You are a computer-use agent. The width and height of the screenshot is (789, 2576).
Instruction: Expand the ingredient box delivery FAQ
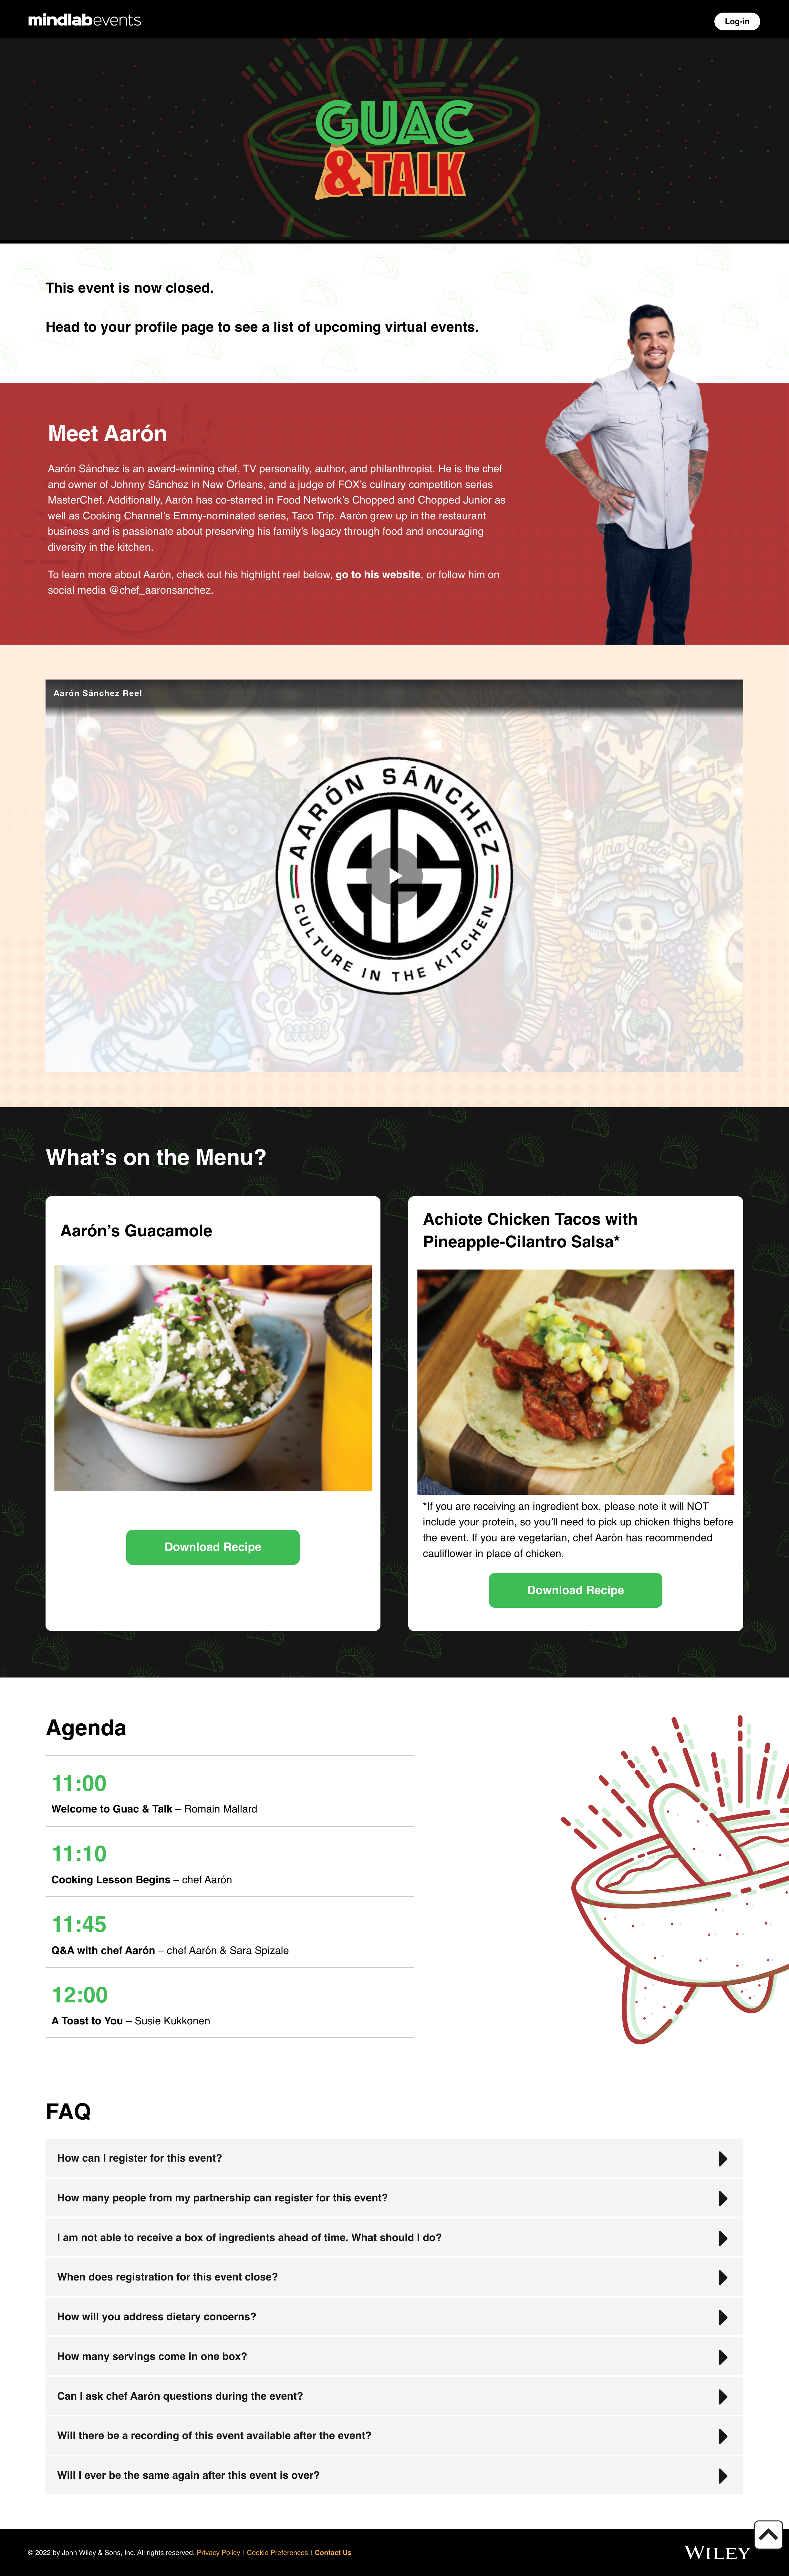tap(394, 2237)
